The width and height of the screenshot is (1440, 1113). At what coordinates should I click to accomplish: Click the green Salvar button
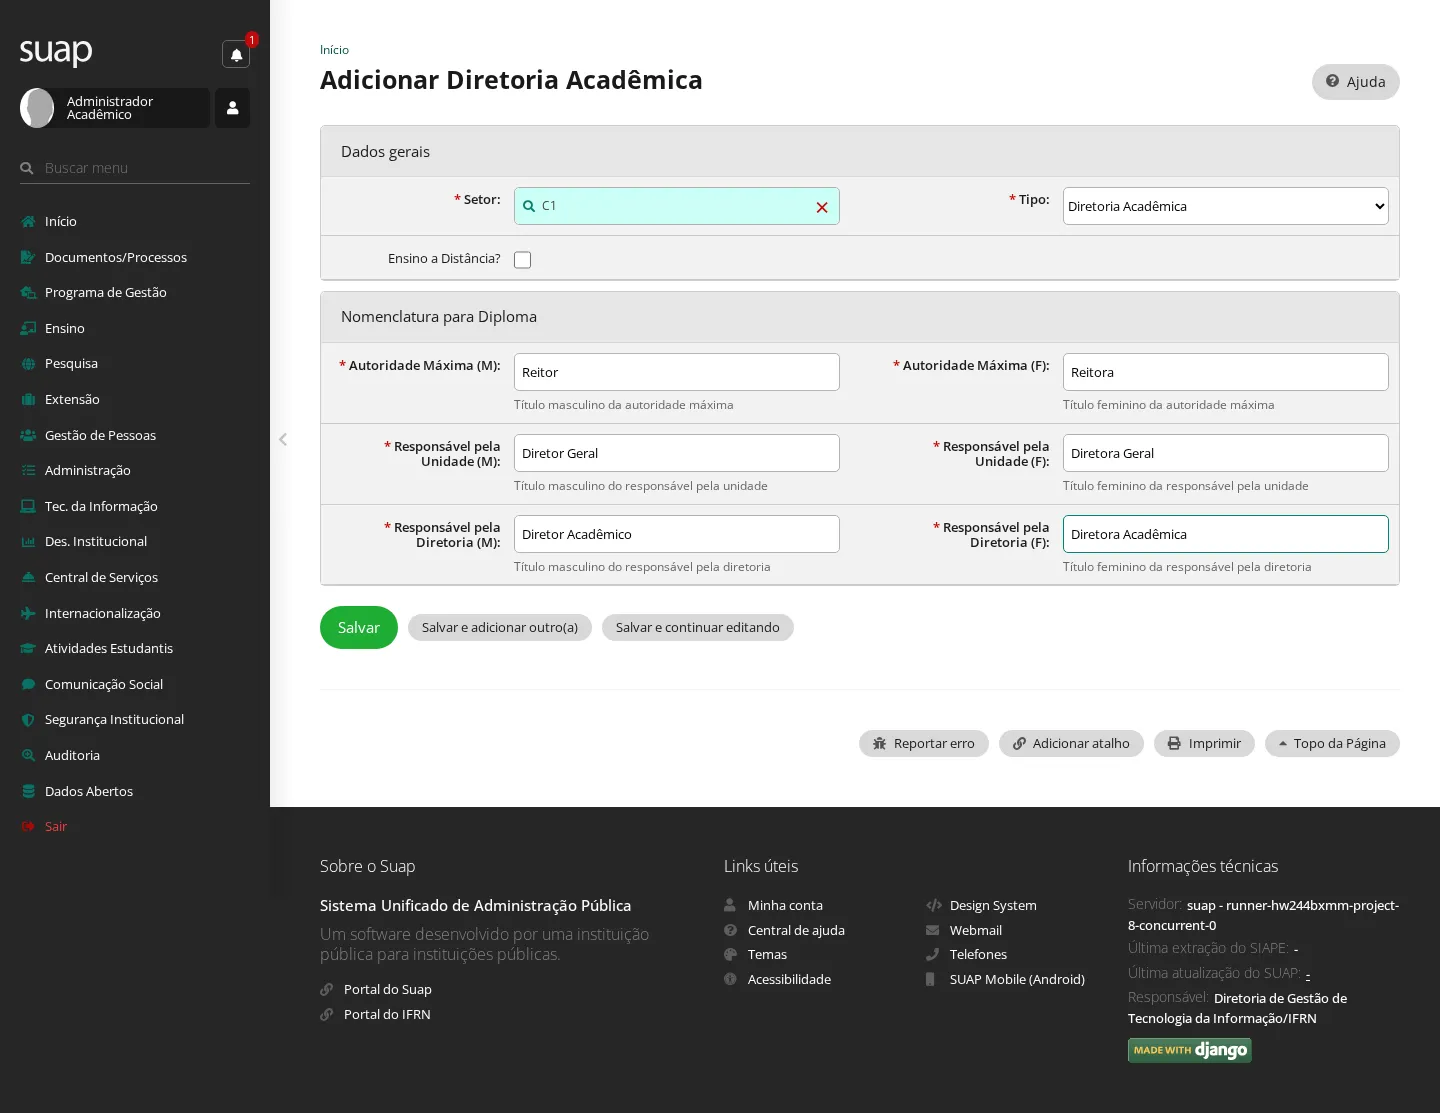[x=359, y=627]
